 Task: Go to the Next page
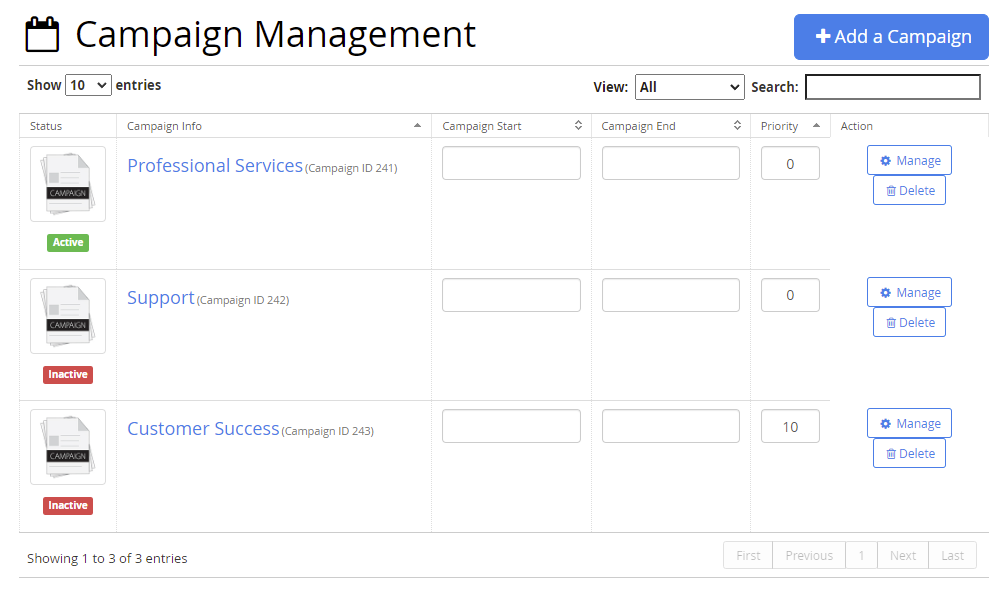coord(903,555)
